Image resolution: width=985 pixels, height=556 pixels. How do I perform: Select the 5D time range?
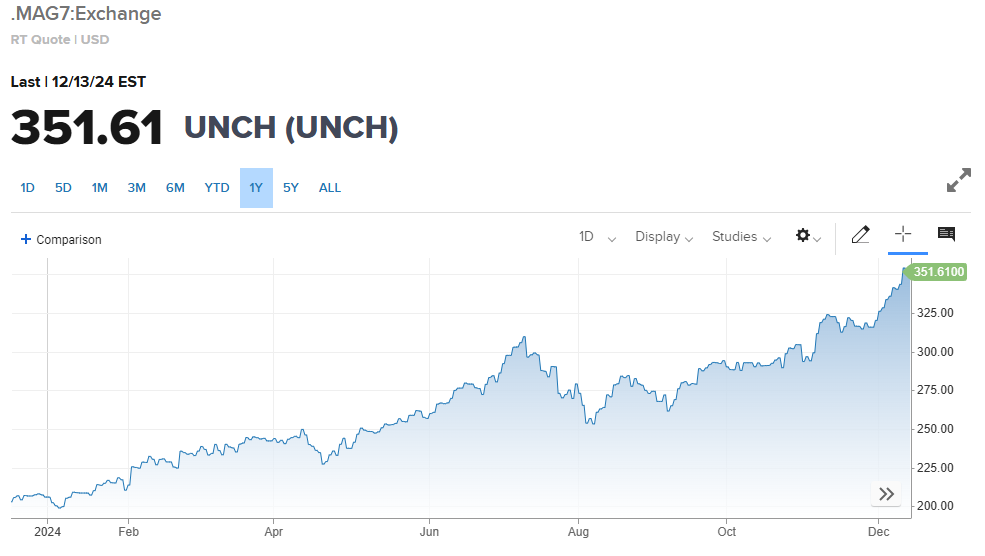click(x=63, y=188)
